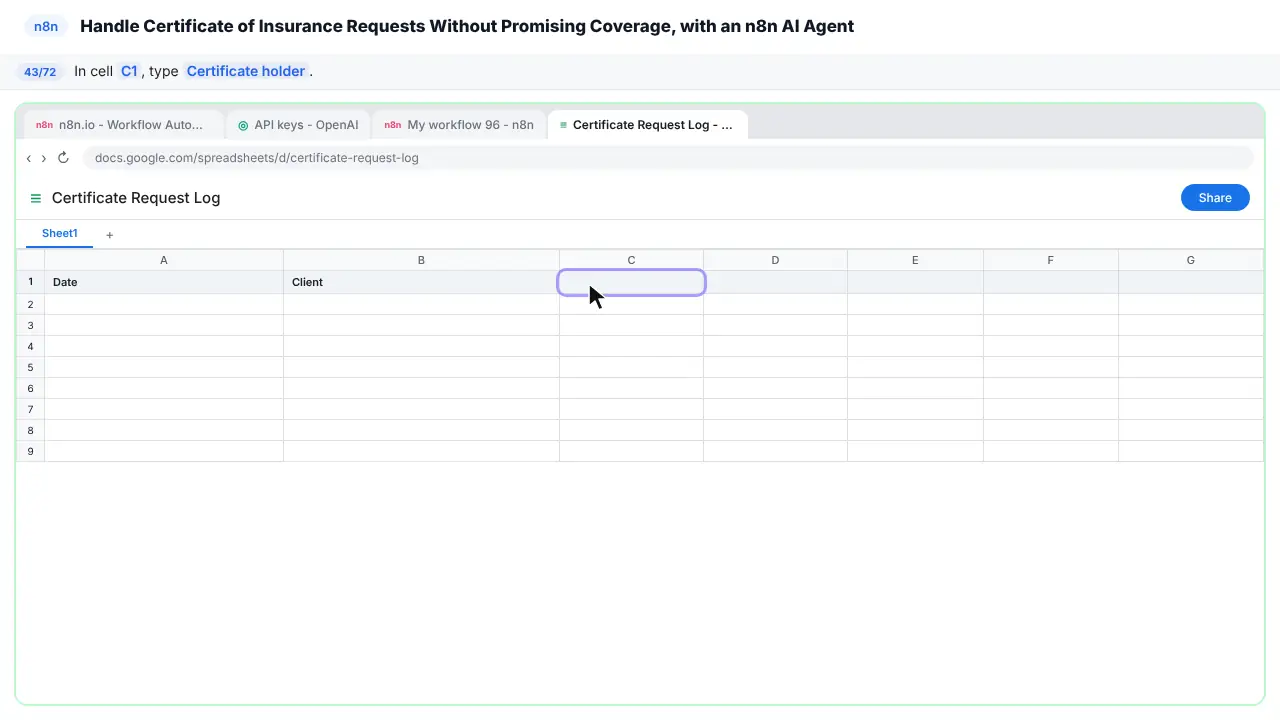Add a new sheet with the plus icon

[x=110, y=235]
